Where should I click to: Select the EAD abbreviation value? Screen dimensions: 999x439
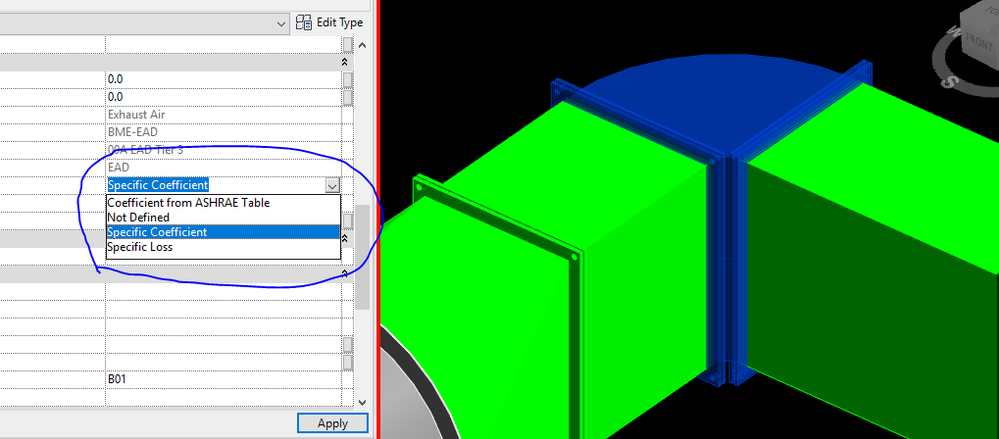click(119, 168)
